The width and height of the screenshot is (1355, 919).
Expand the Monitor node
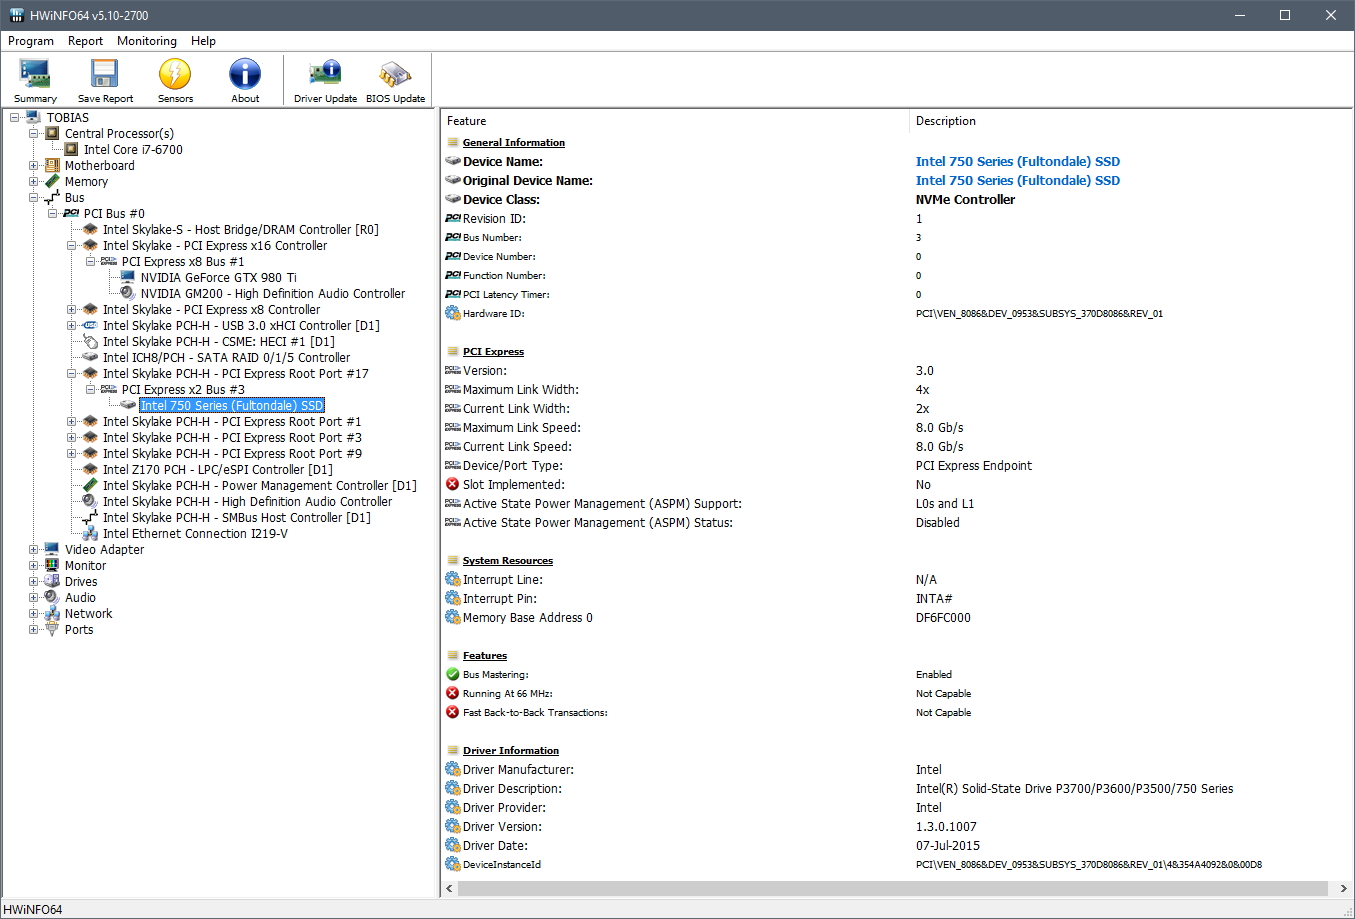pos(33,566)
